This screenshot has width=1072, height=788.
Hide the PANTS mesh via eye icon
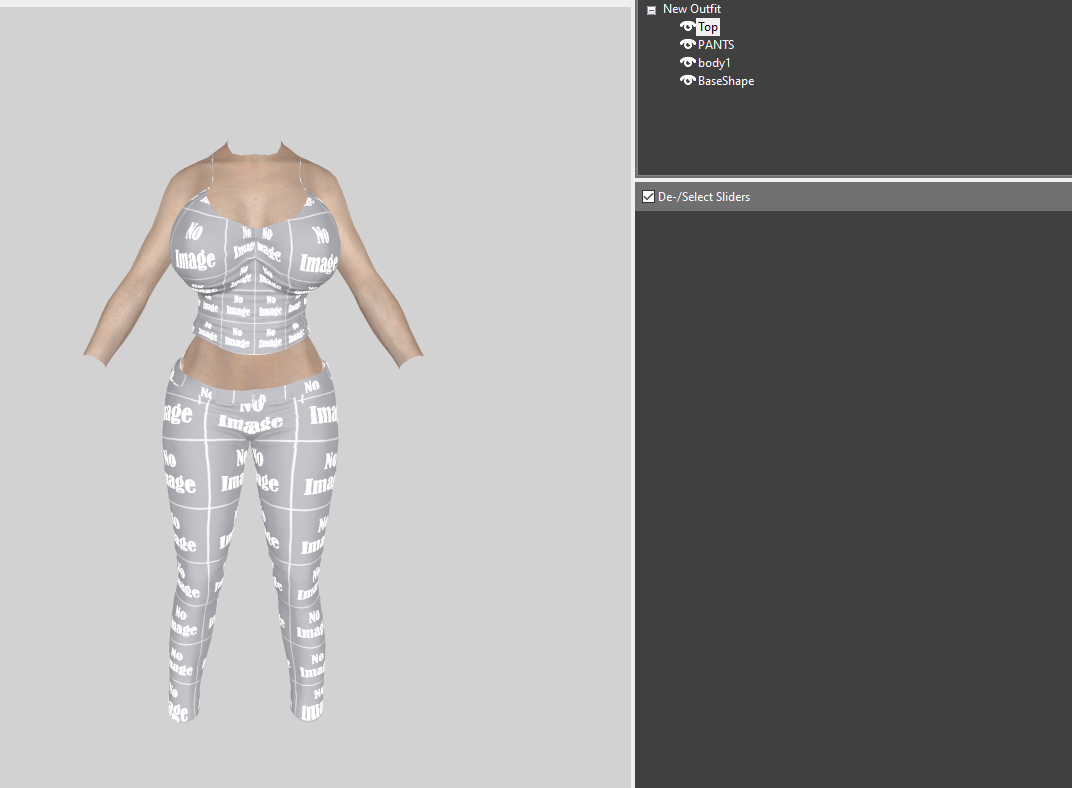[x=687, y=44]
